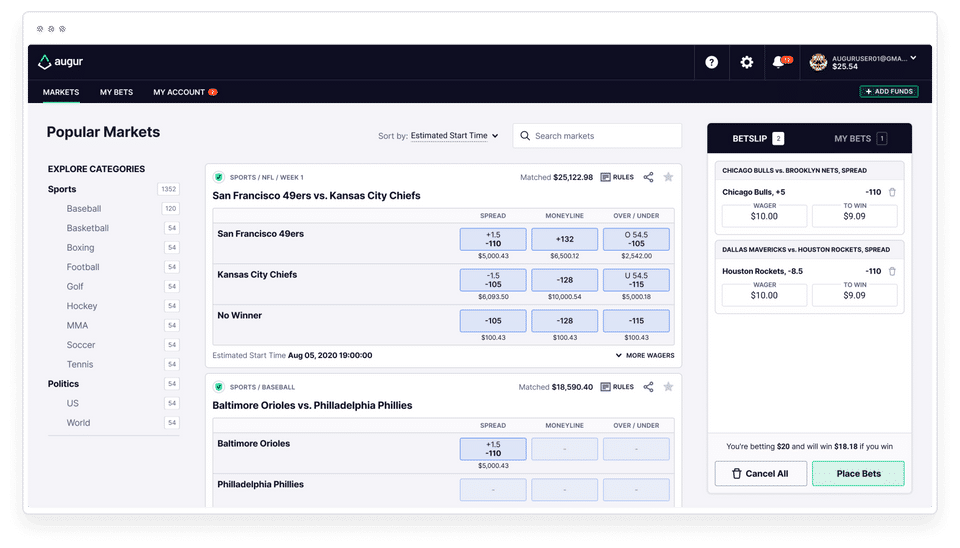Open settings gear icon
Image resolution: width=960 pixels, height=548 pixels.
pos(746,62)
